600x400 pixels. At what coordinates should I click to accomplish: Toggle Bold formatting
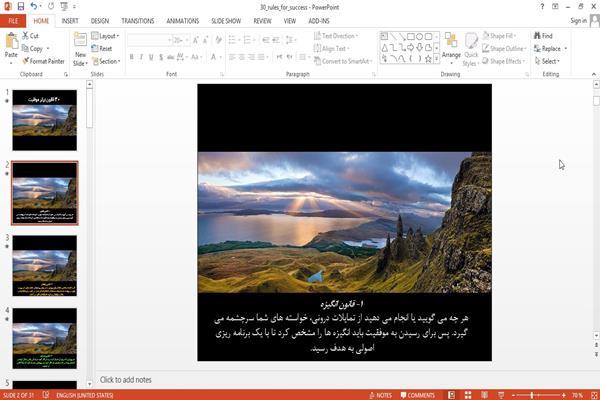[x=132, y=57]
